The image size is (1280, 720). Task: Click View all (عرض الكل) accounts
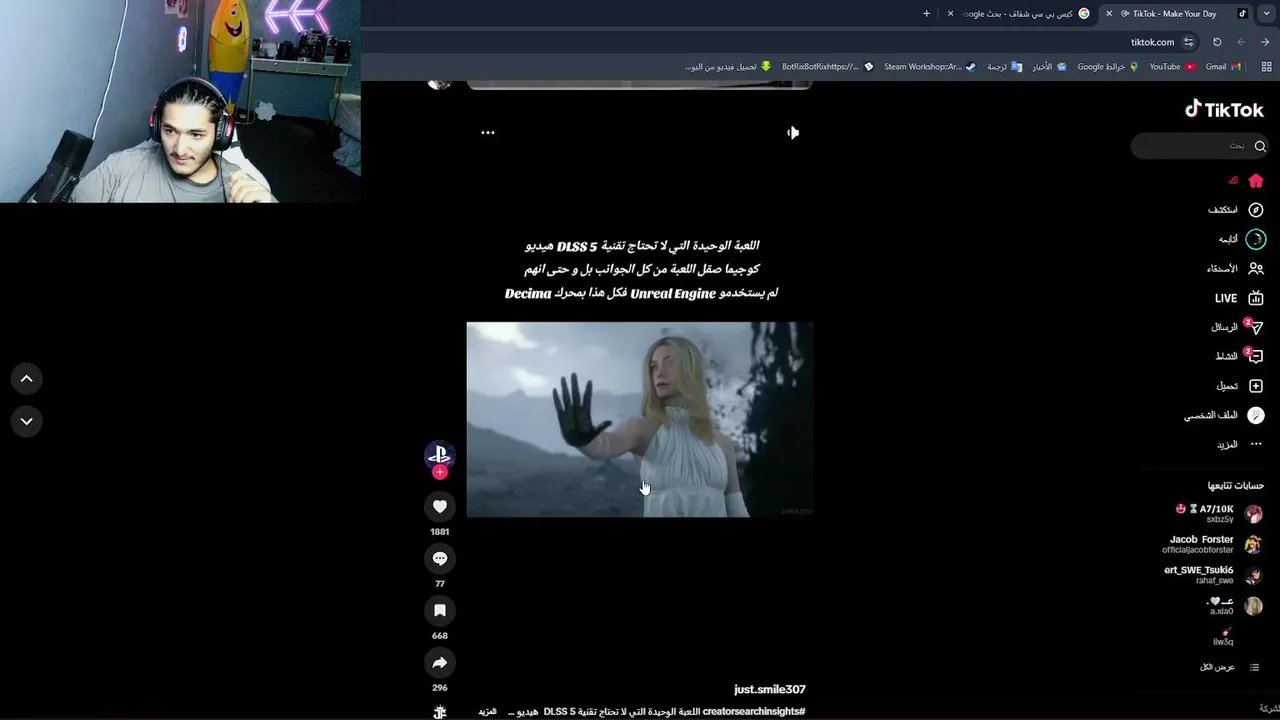click(x=1230, y=667)
